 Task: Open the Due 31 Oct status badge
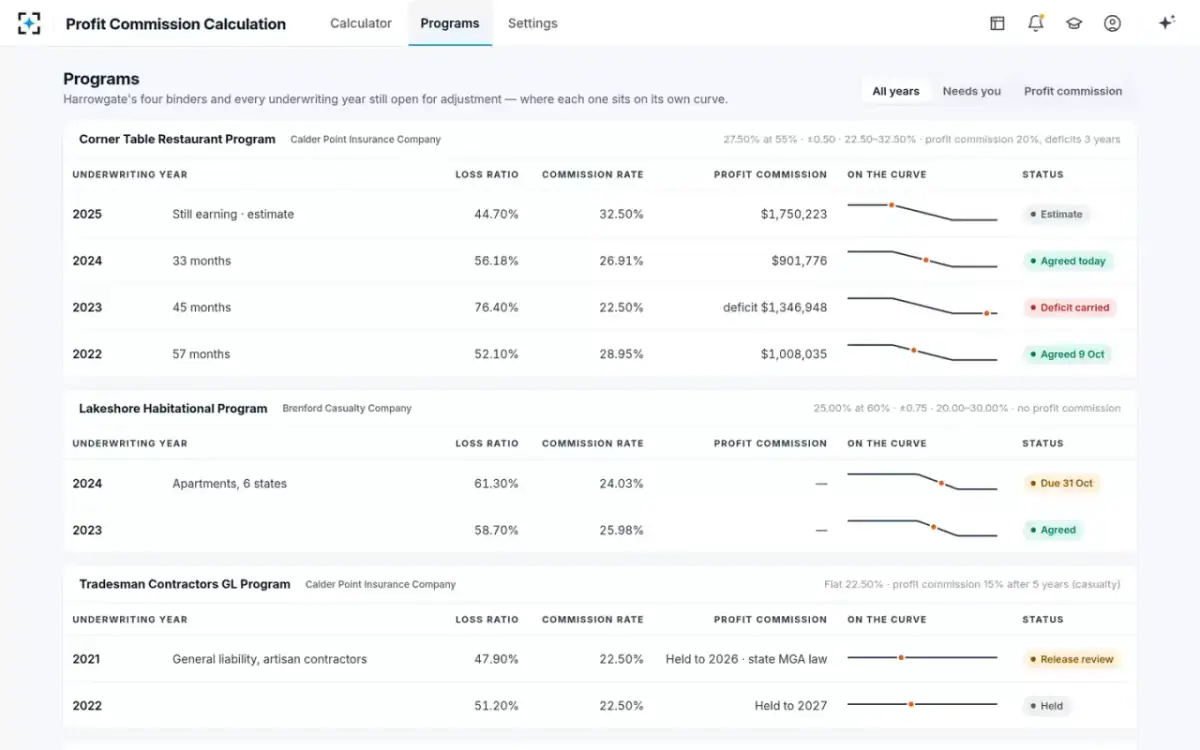(x=1062, y=483)
